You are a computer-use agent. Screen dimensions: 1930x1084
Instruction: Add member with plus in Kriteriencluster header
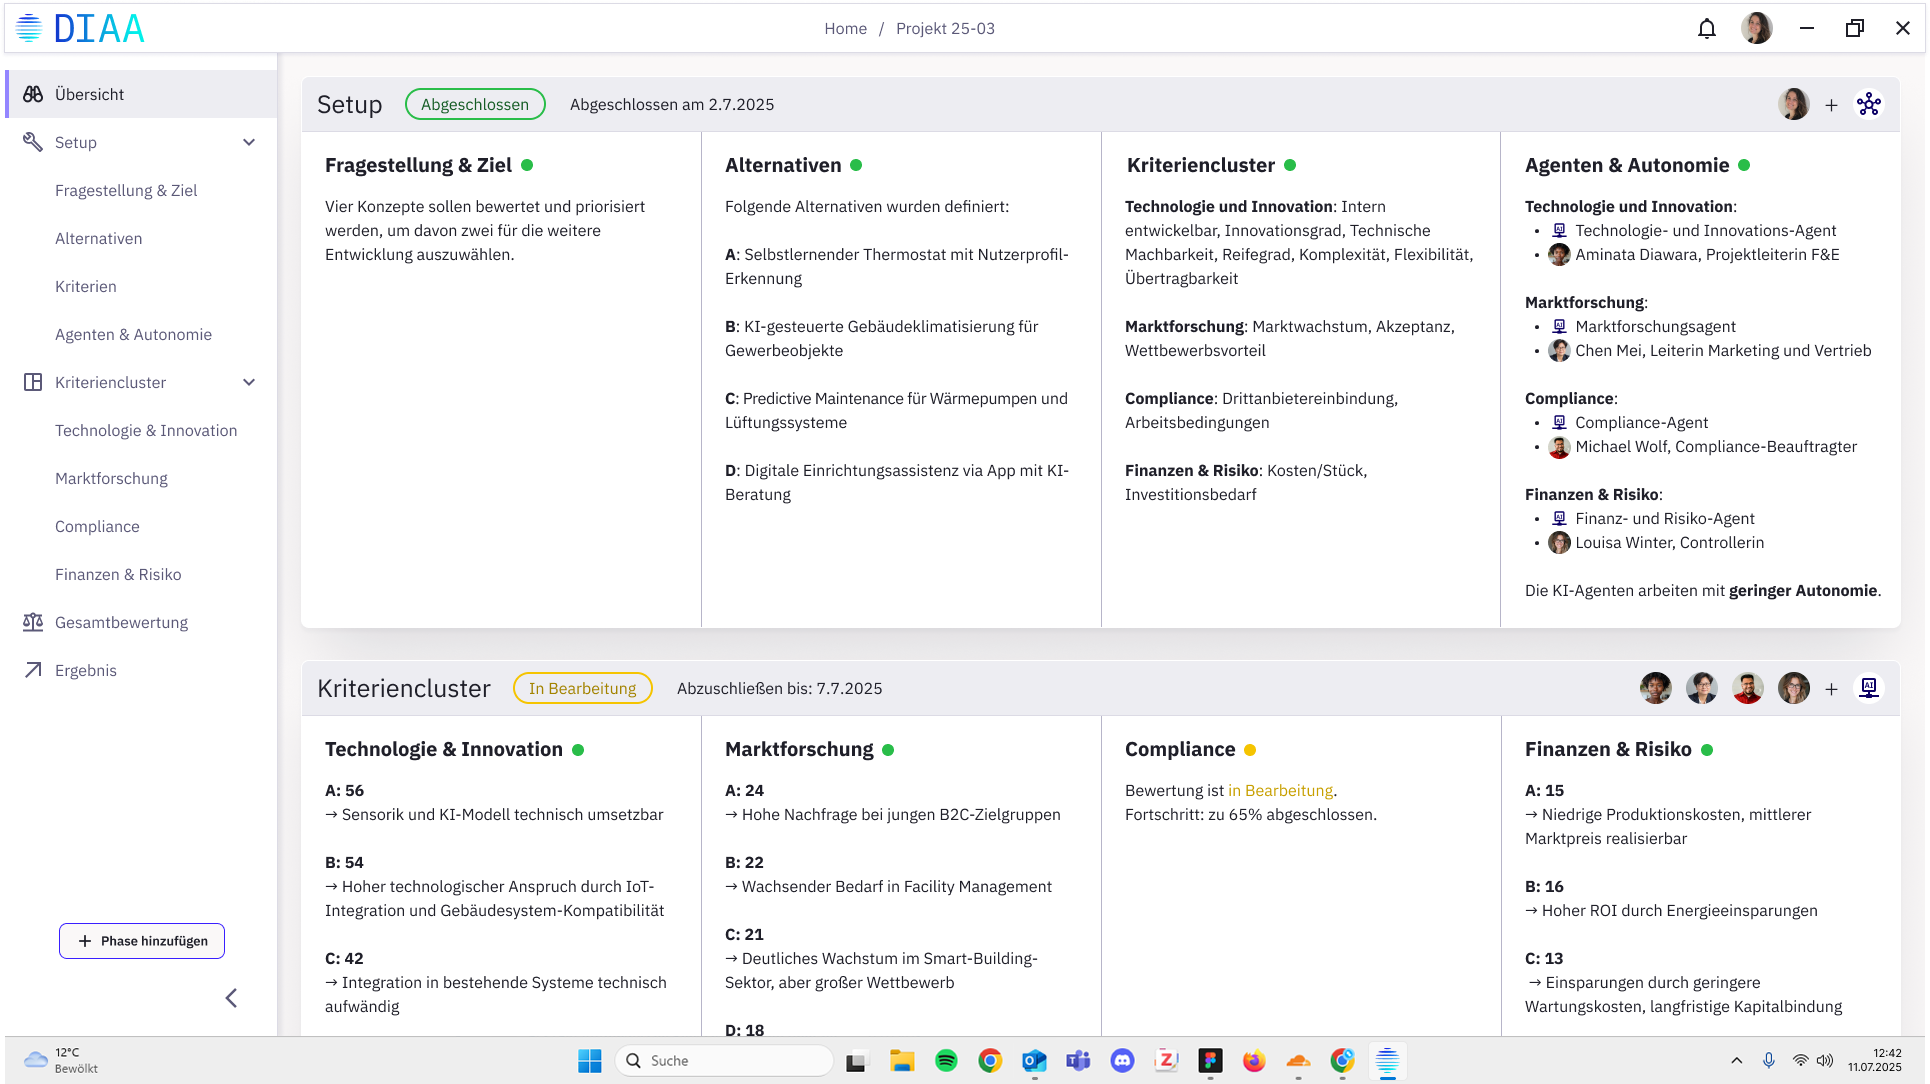point(1831,689)
